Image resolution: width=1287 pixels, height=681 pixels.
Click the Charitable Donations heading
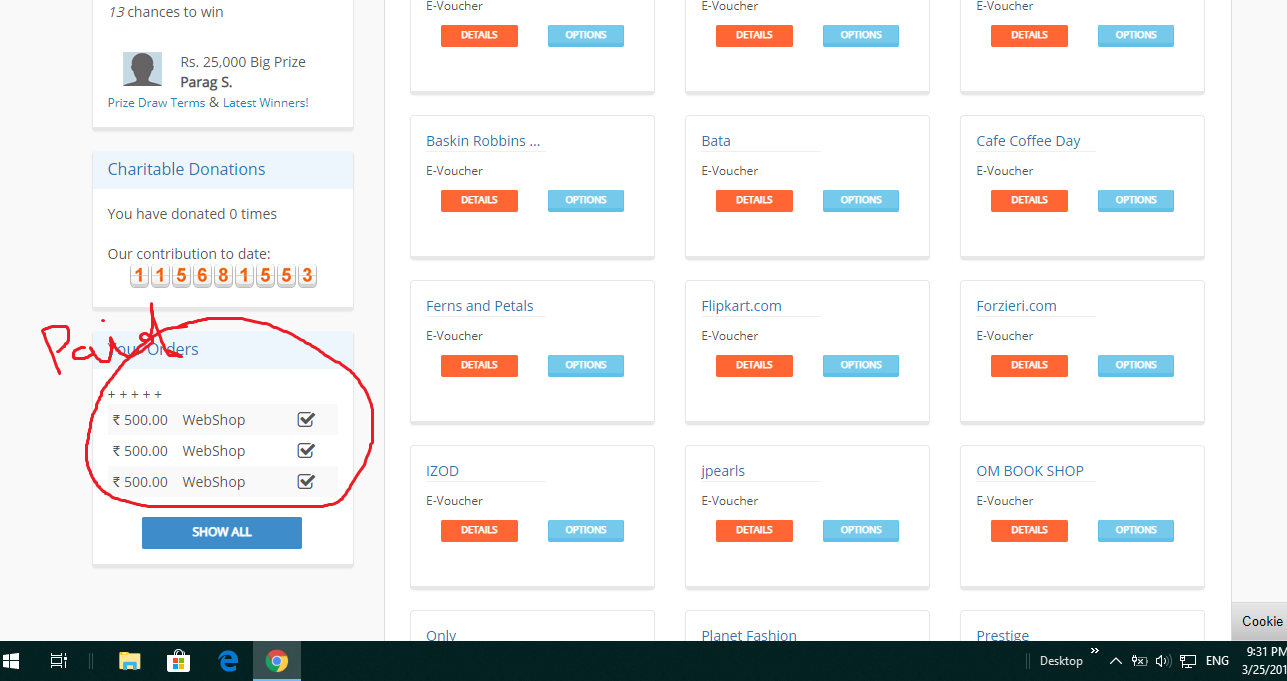click(187, 169)
